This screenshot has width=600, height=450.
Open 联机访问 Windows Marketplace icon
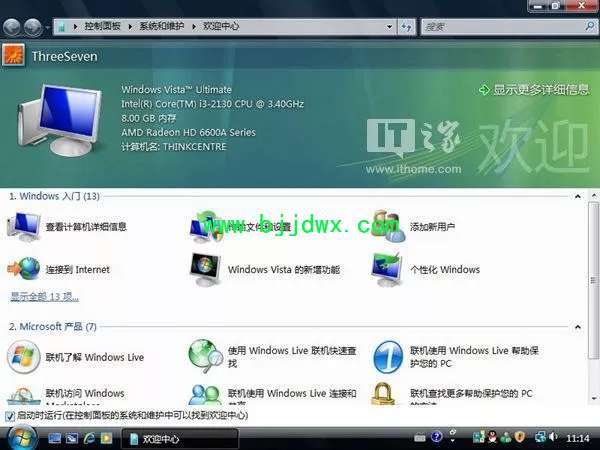(24, 396)
